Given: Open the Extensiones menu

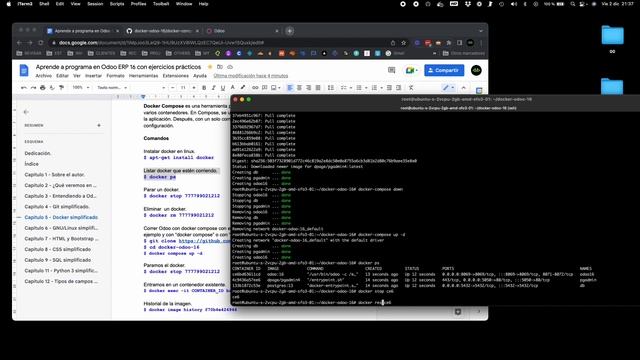Looking at the screenshot, I should (176, 76).
